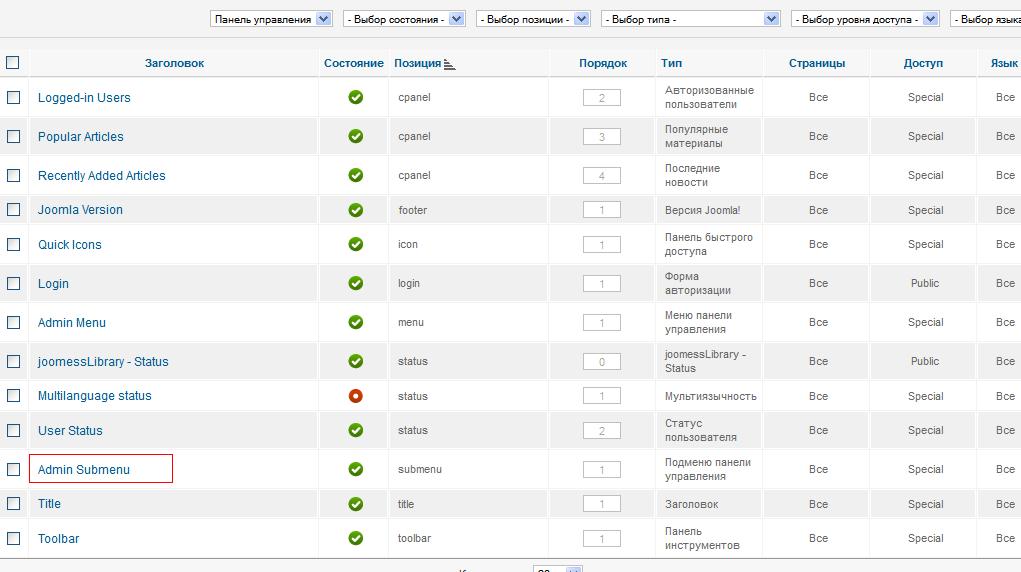This screenshot has height=572, width=1021.
Task: Select the checkbox beside User Status
Action: [14, 430]
